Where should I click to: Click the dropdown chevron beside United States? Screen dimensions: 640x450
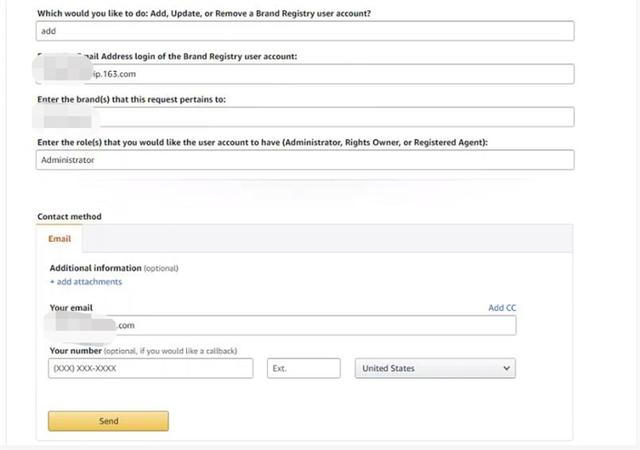point(507,368)
